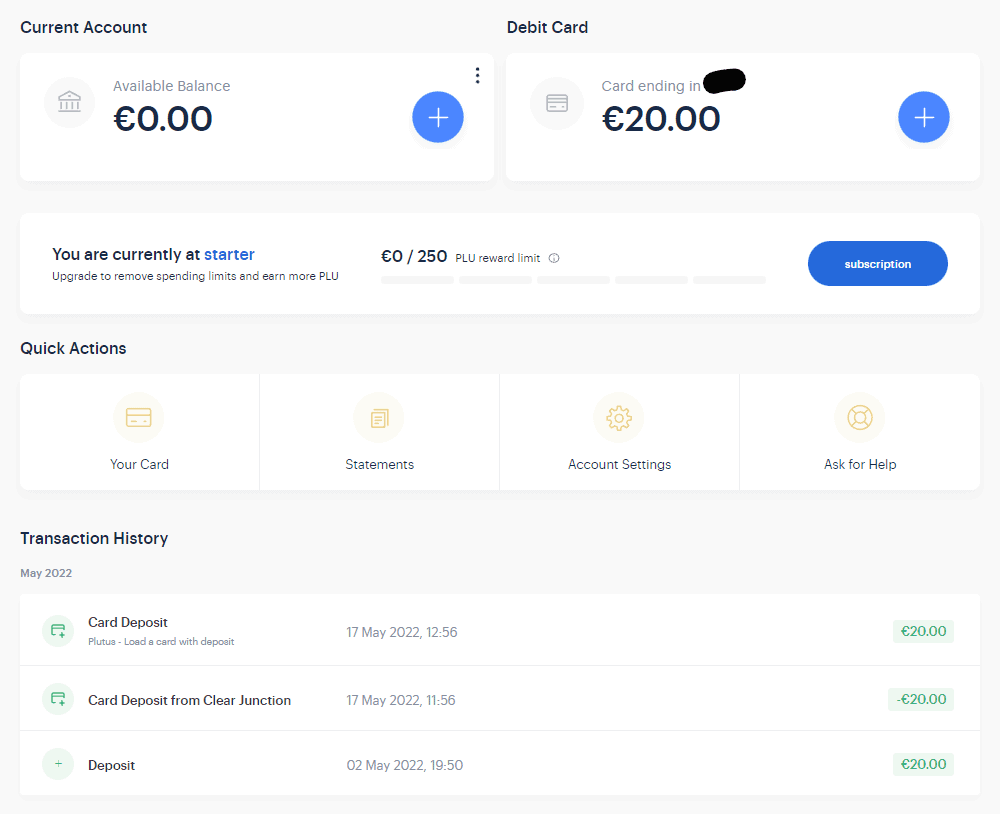This screenshot has width=1000, height=814.
Task: Click the card icon beside Card ending in
Action: pyautogui.click(x=557, y=103)
